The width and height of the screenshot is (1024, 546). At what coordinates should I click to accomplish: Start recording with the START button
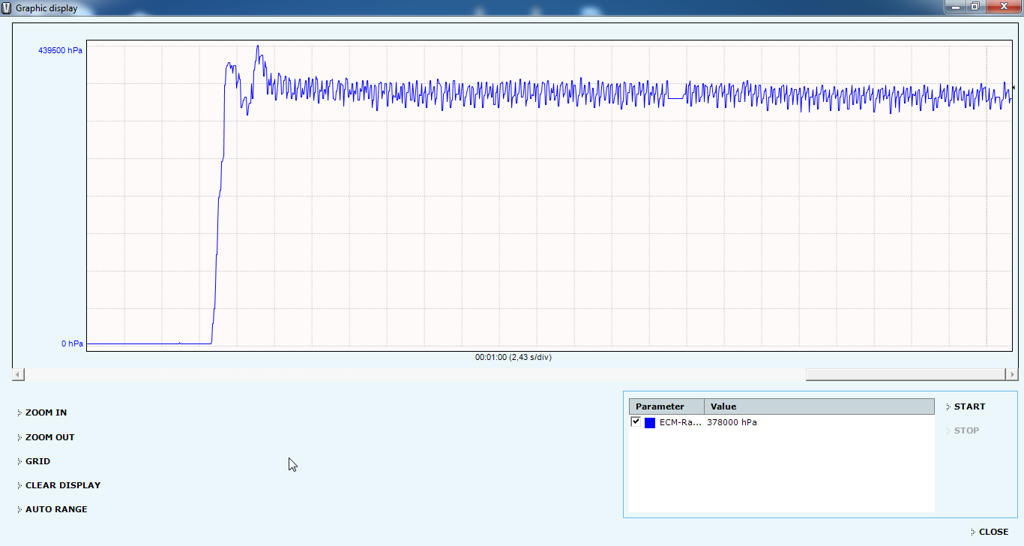point(969,407)
